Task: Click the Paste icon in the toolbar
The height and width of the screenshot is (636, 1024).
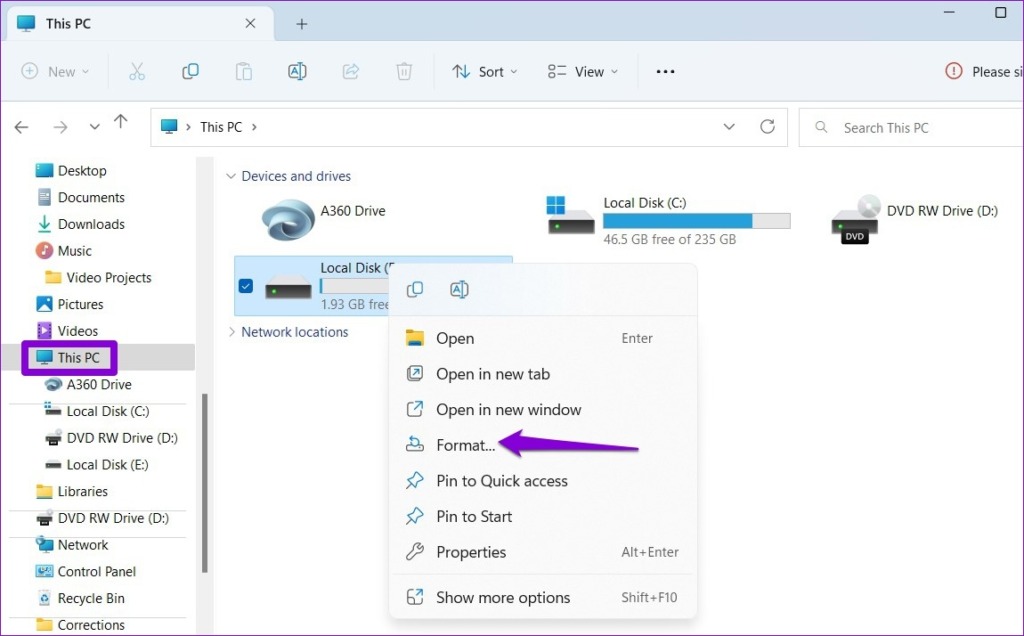Action: pyautogui.click(x=243, y=71)
